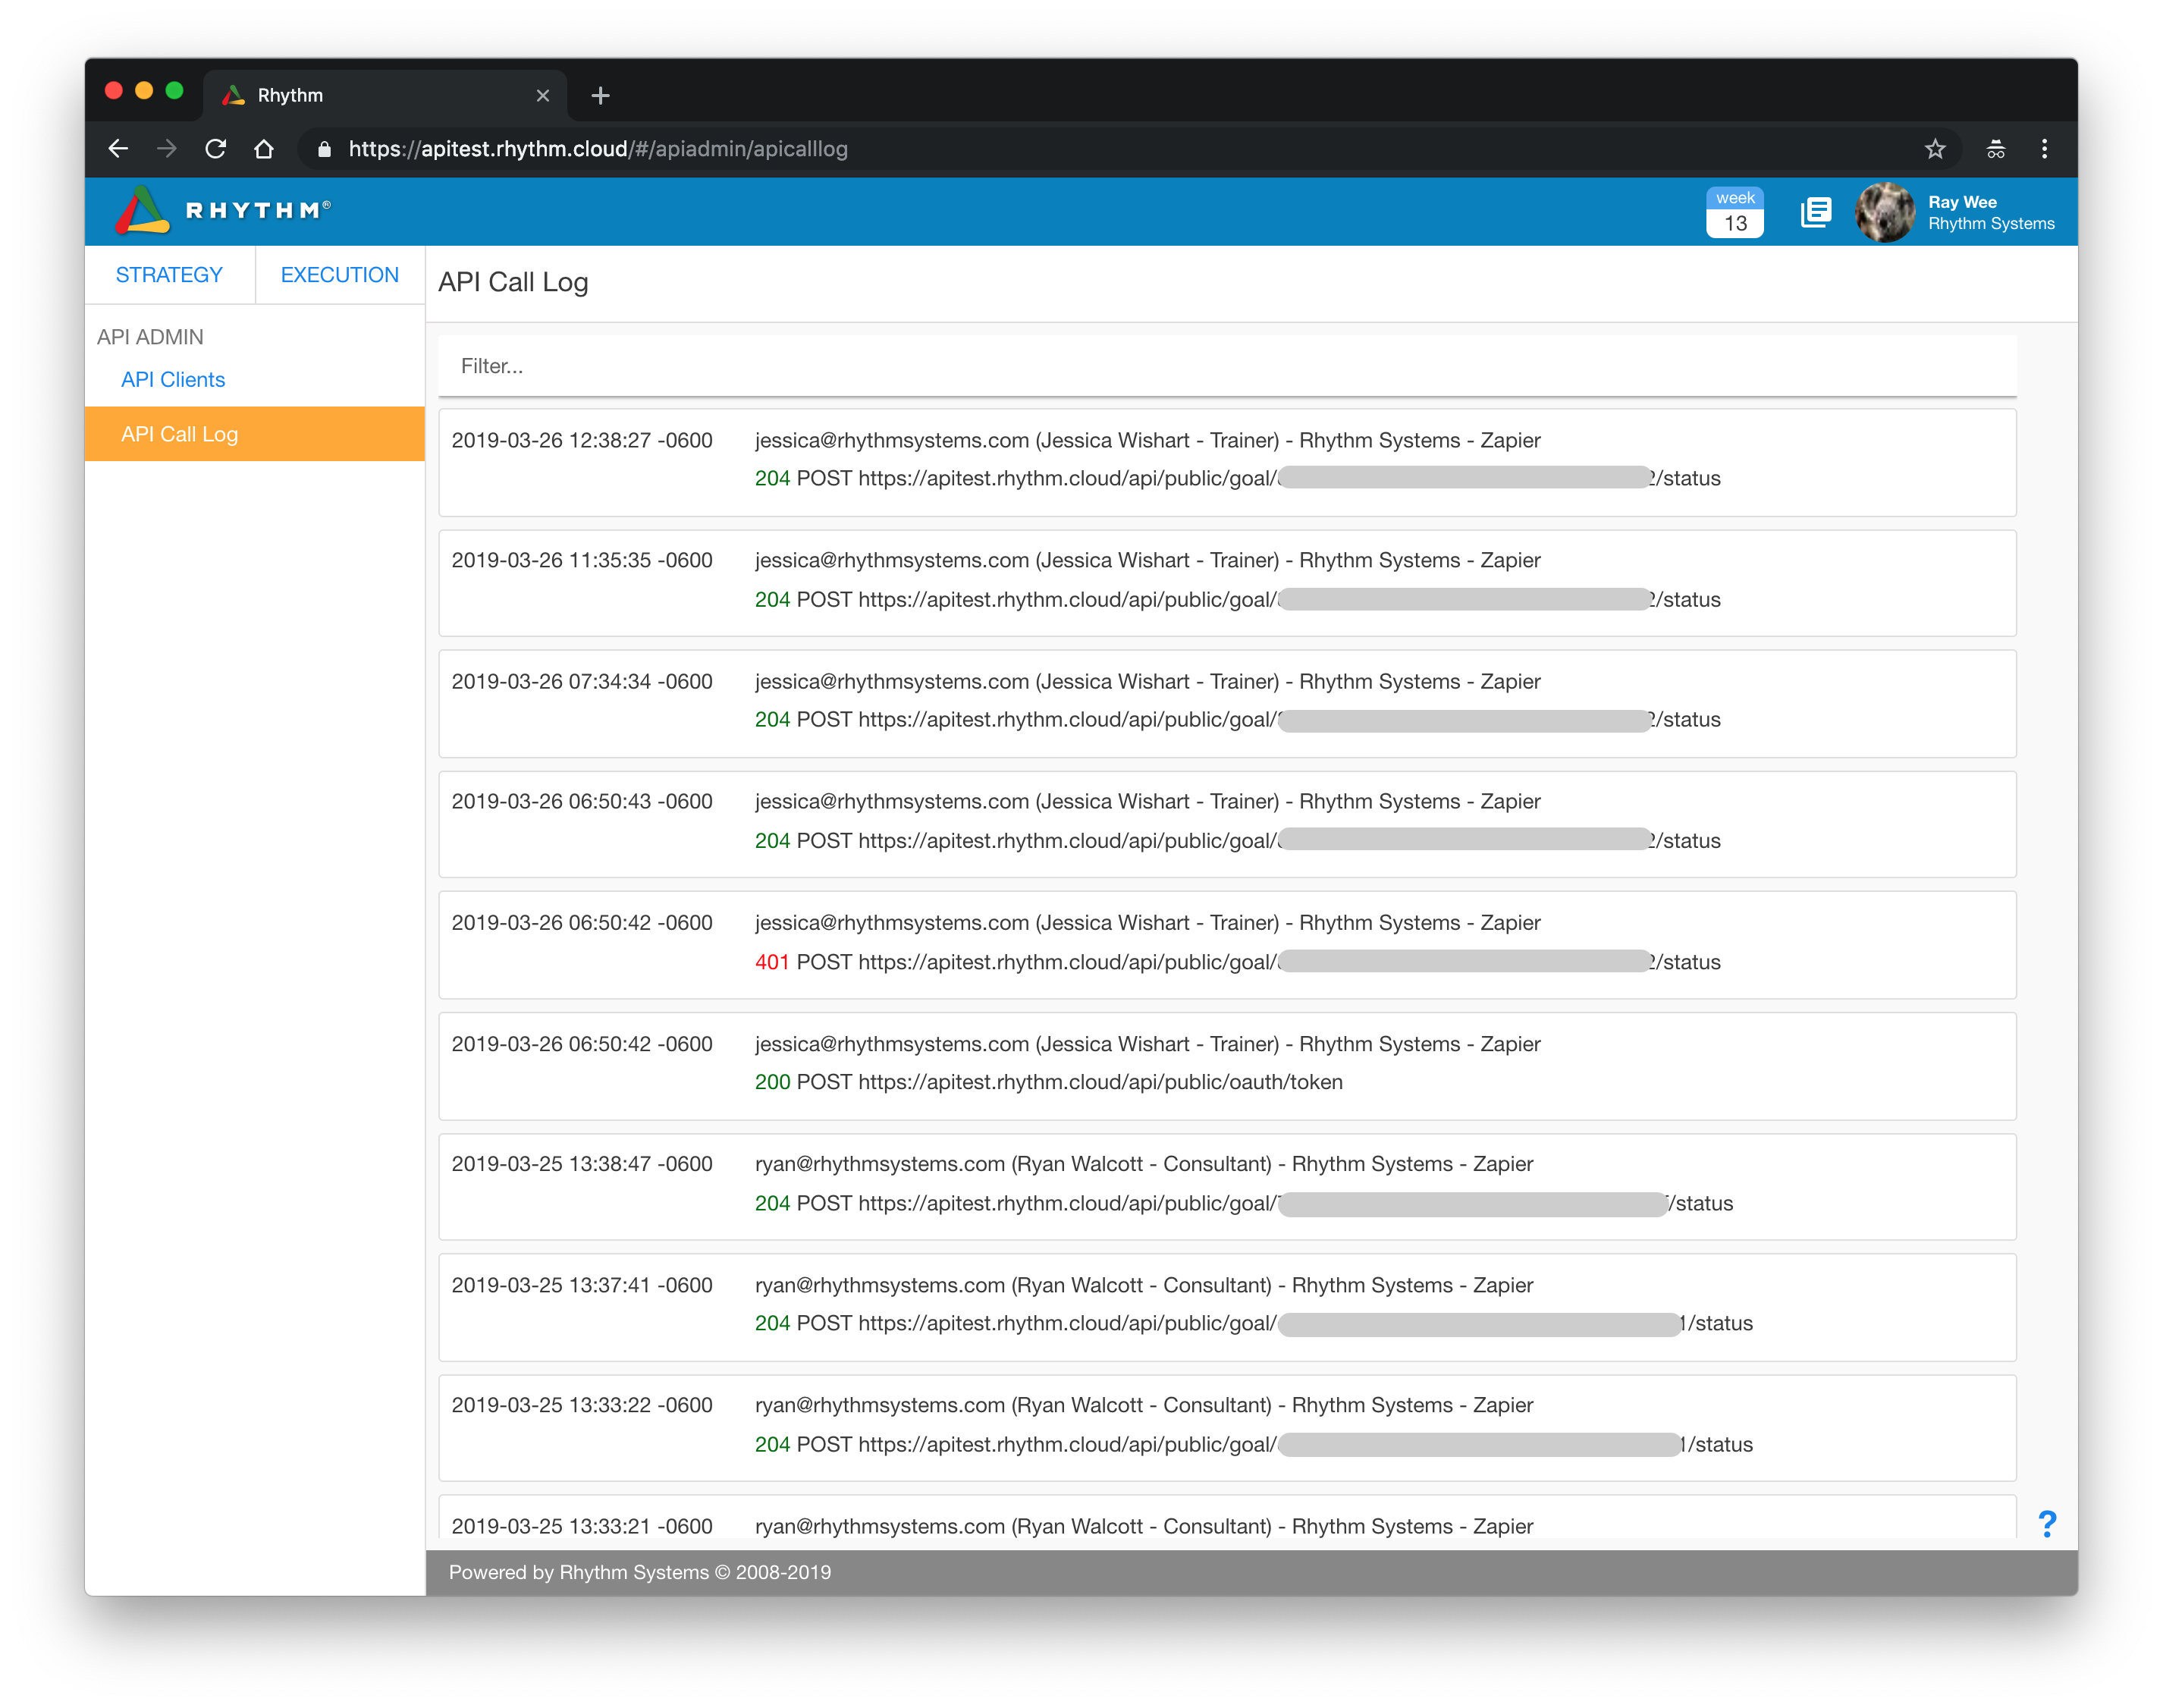2163x1708 pixels.
Task: Go back with the browser back arrow
Action: point(118,149)
